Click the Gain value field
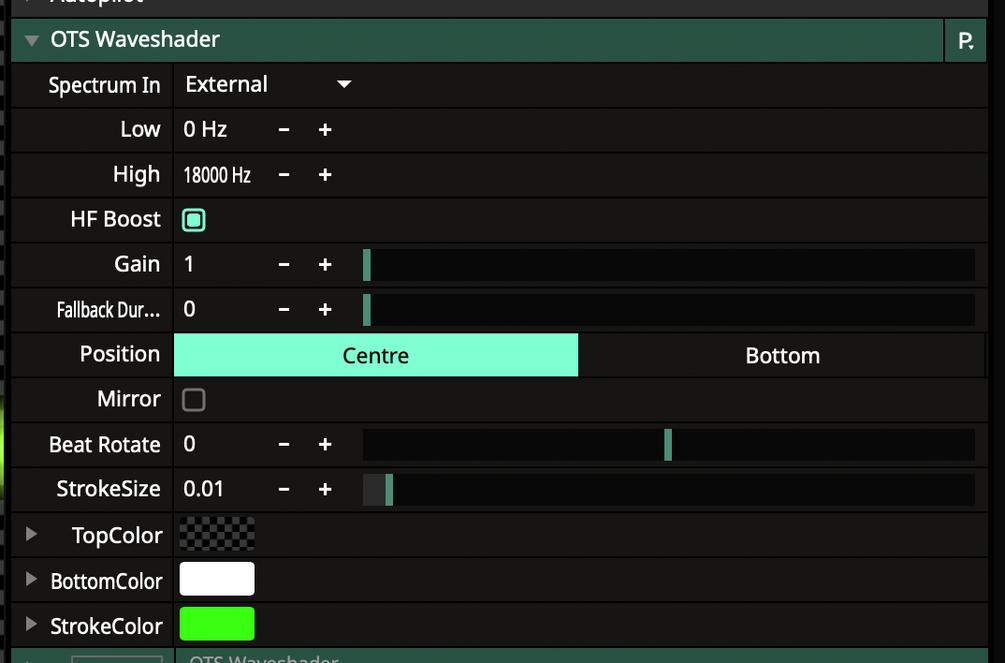The height and width of the screenshot is (663, 1005). point(220,265)
